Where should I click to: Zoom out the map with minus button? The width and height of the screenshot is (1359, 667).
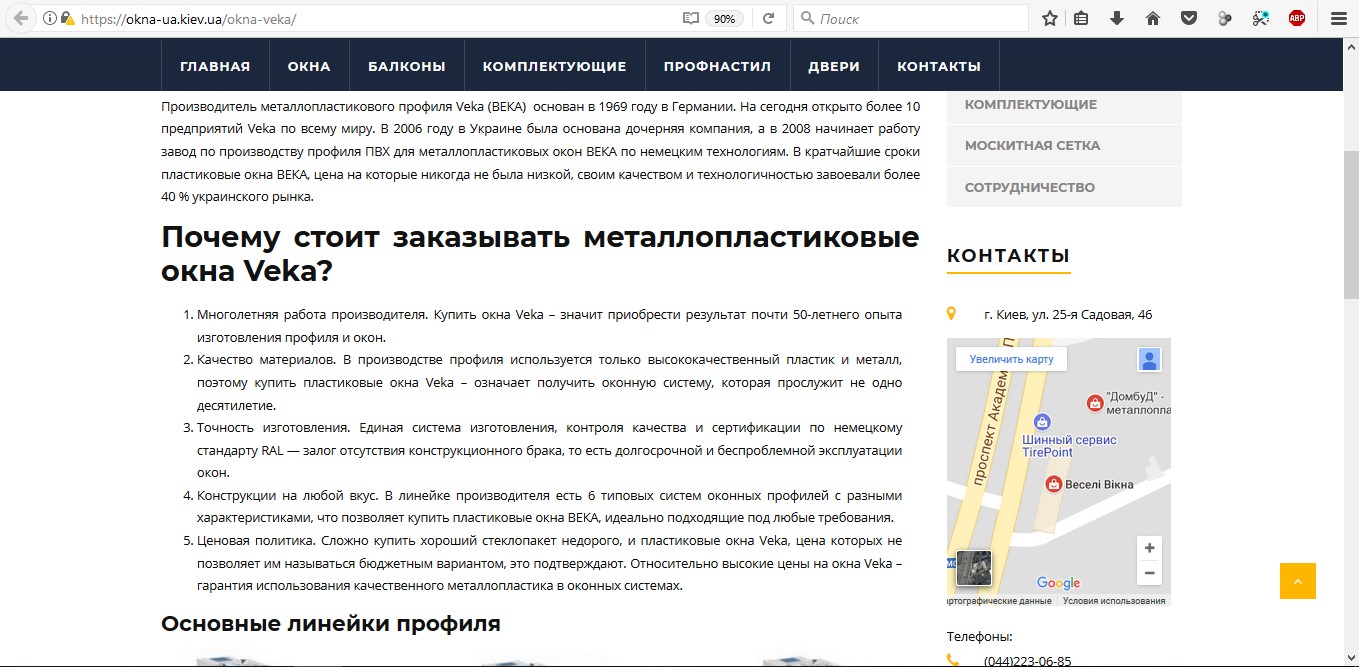point(1149,573)
